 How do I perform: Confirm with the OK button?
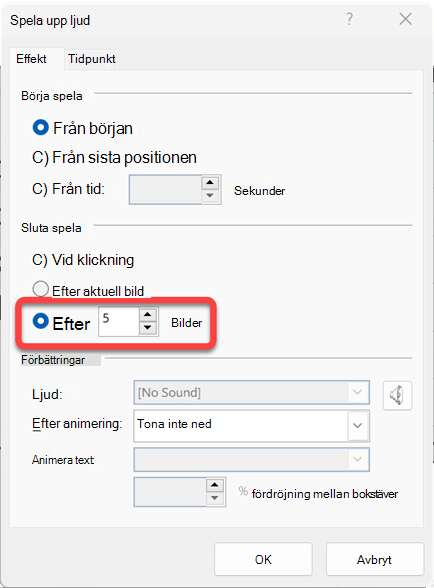click(x=263, y=559)
